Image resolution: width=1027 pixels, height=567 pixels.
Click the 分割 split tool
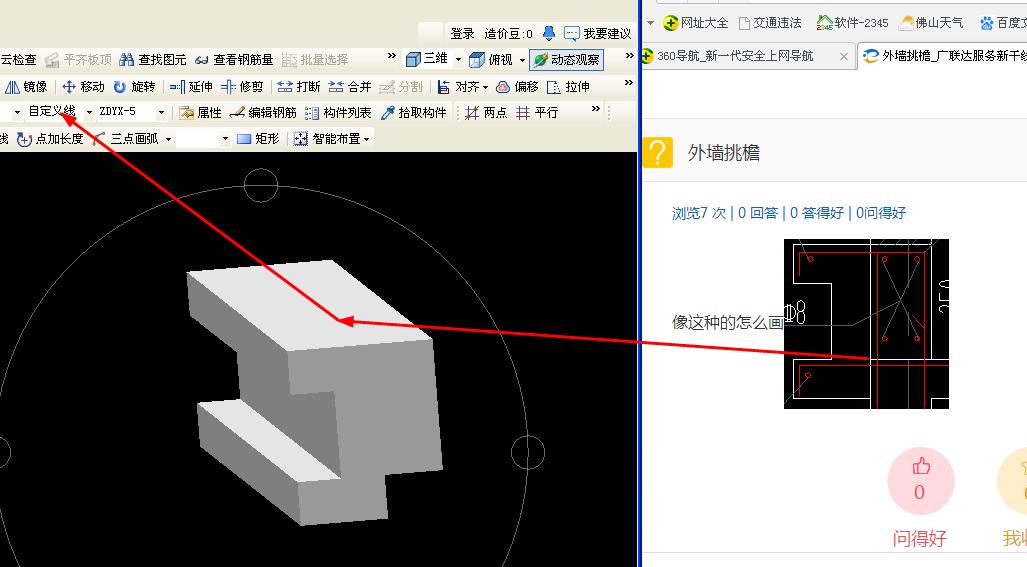[x=401, y=86]
